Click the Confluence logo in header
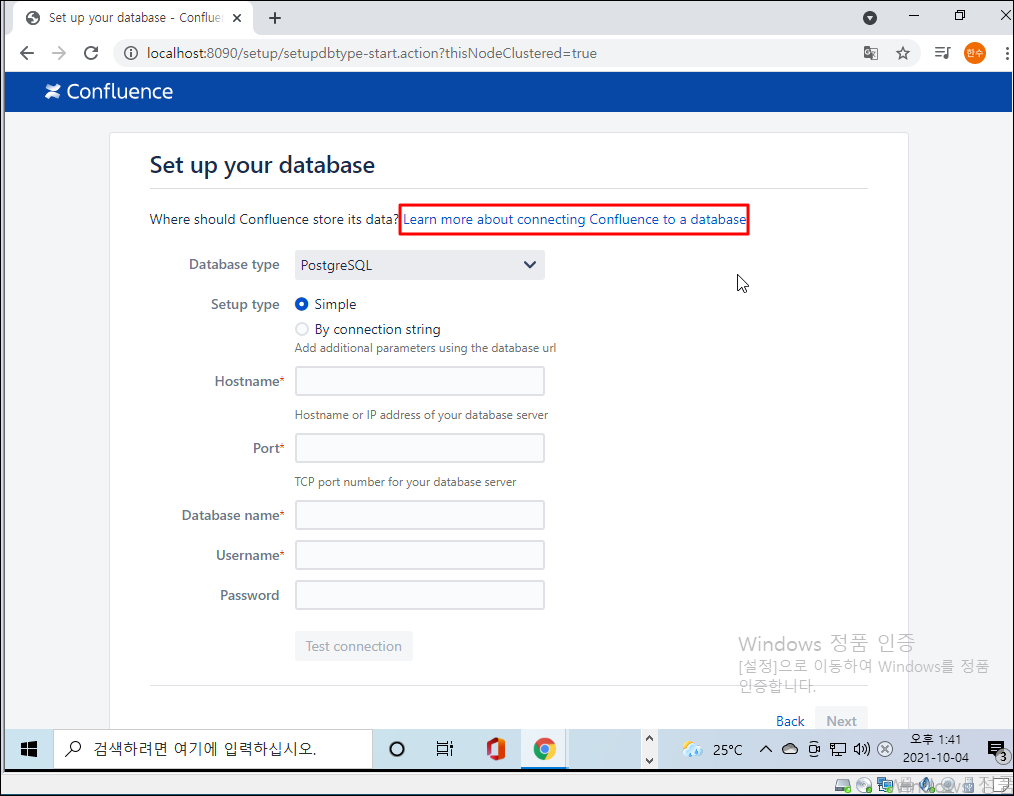 coord(109,91)
